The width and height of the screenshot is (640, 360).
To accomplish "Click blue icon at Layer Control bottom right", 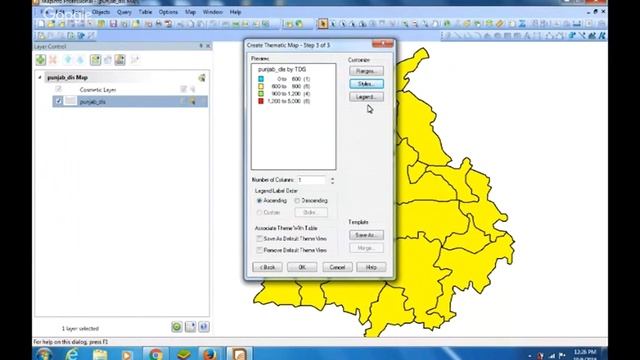I will click(x=204, y=327).
